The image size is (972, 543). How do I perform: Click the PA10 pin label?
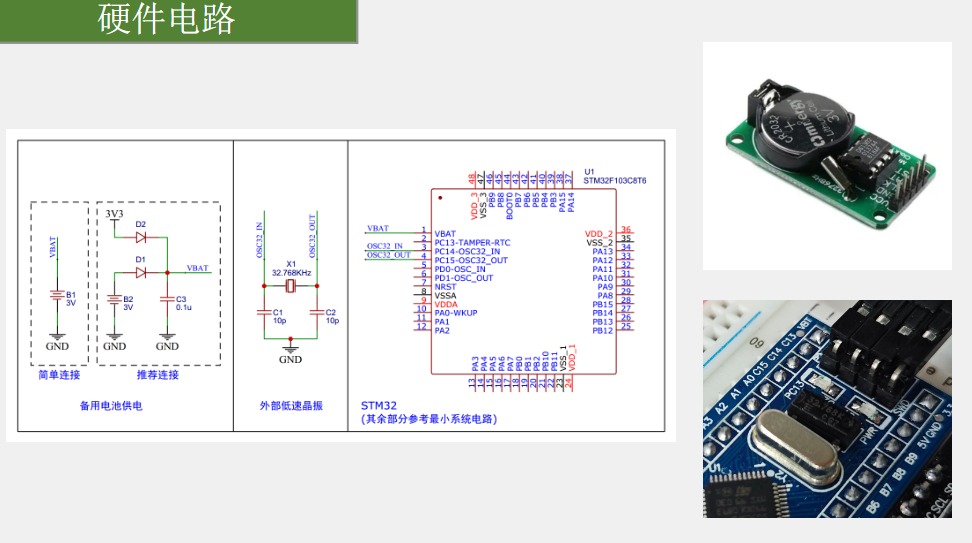pyautogui.click(x=603, y=278)
